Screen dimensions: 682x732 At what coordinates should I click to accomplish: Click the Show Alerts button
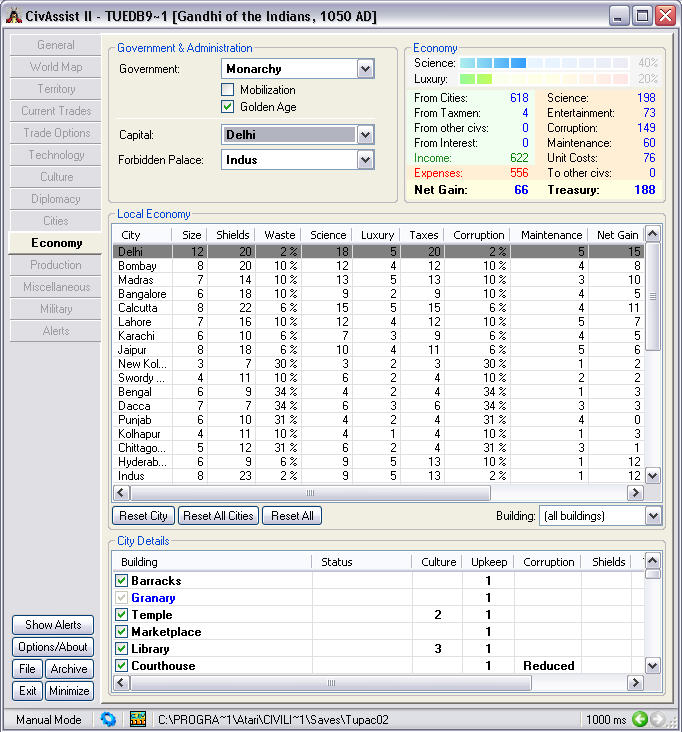pos(53,625)
